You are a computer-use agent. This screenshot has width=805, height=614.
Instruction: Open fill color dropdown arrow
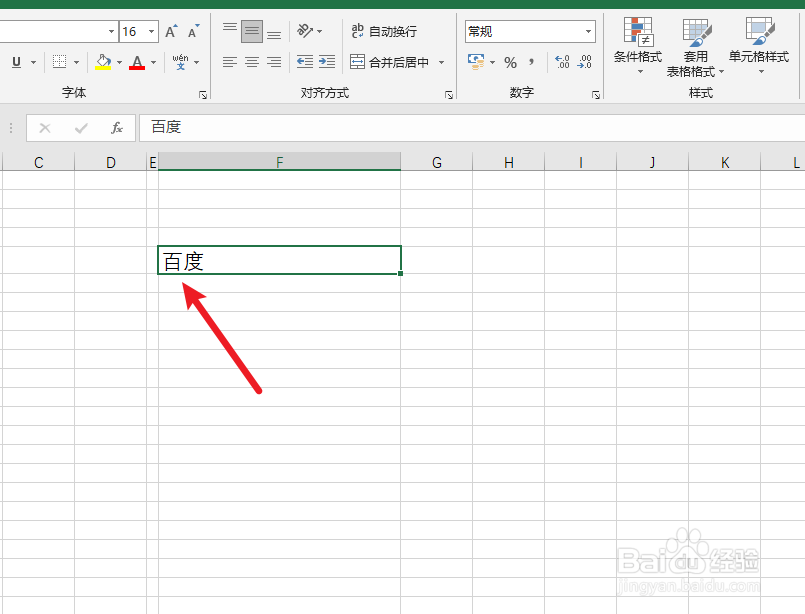coord(120,63)
